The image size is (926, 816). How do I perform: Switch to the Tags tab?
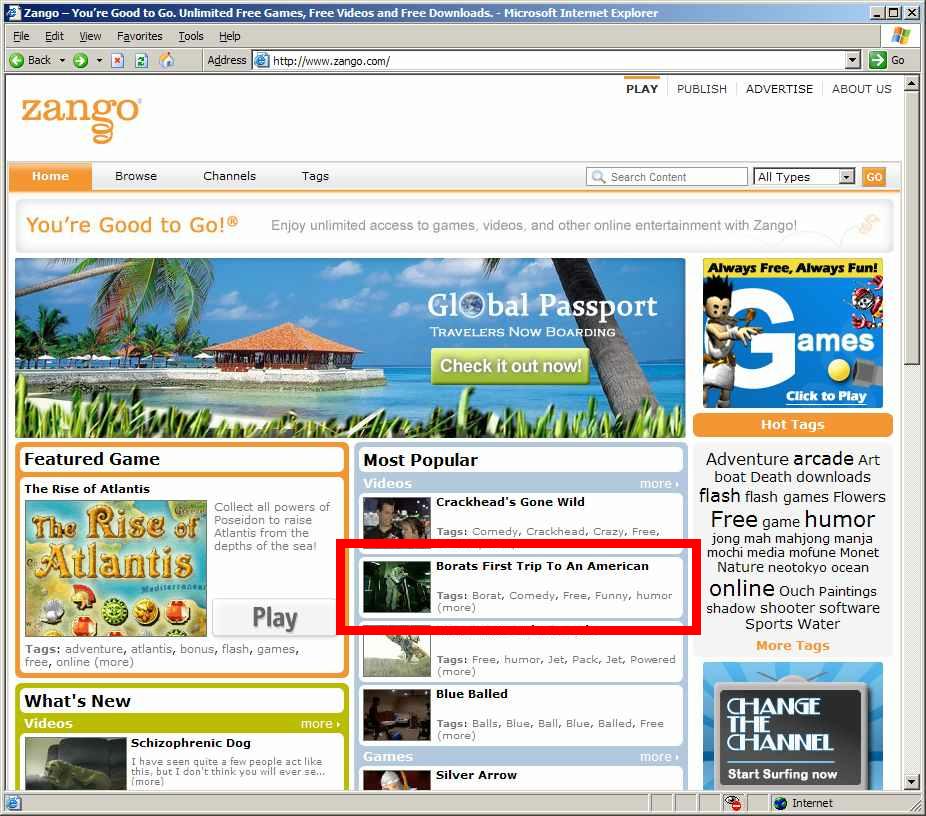click(x=315, y=177)
